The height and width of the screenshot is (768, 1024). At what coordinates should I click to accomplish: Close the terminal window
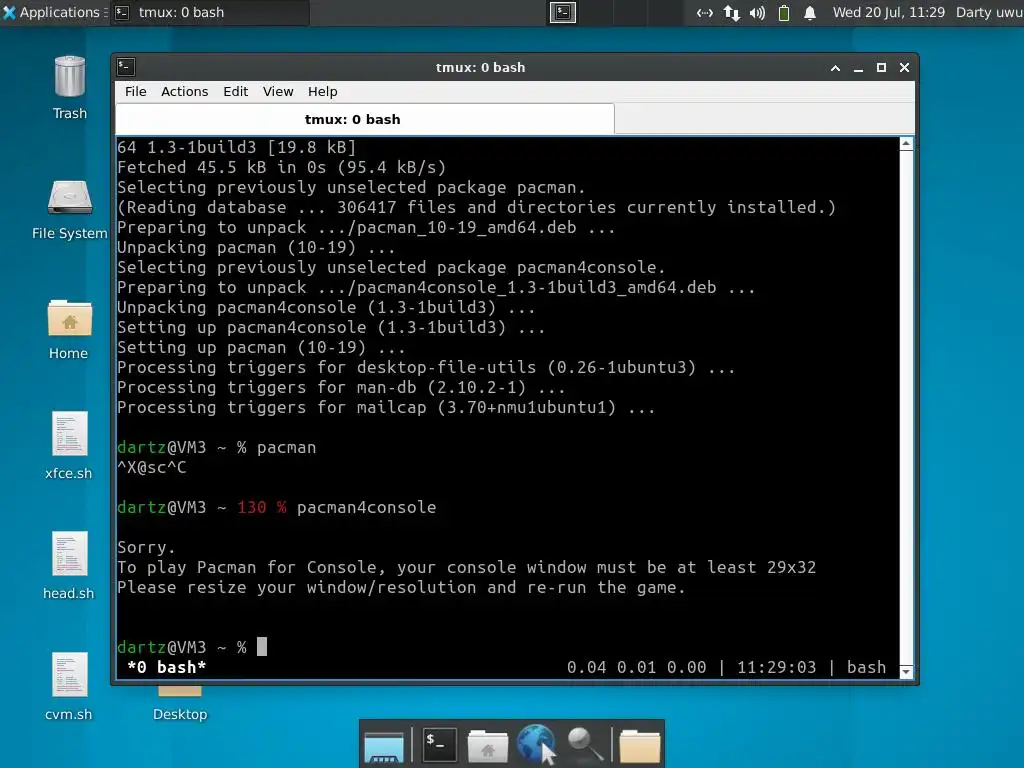point(904,68)
